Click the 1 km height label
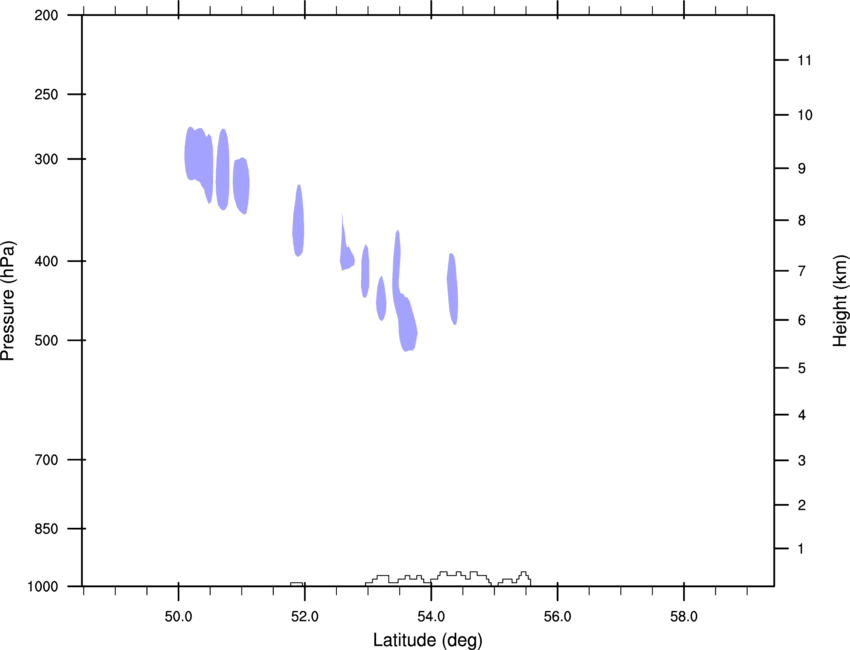Screen dimensions: 850x650 click(801, 549)
